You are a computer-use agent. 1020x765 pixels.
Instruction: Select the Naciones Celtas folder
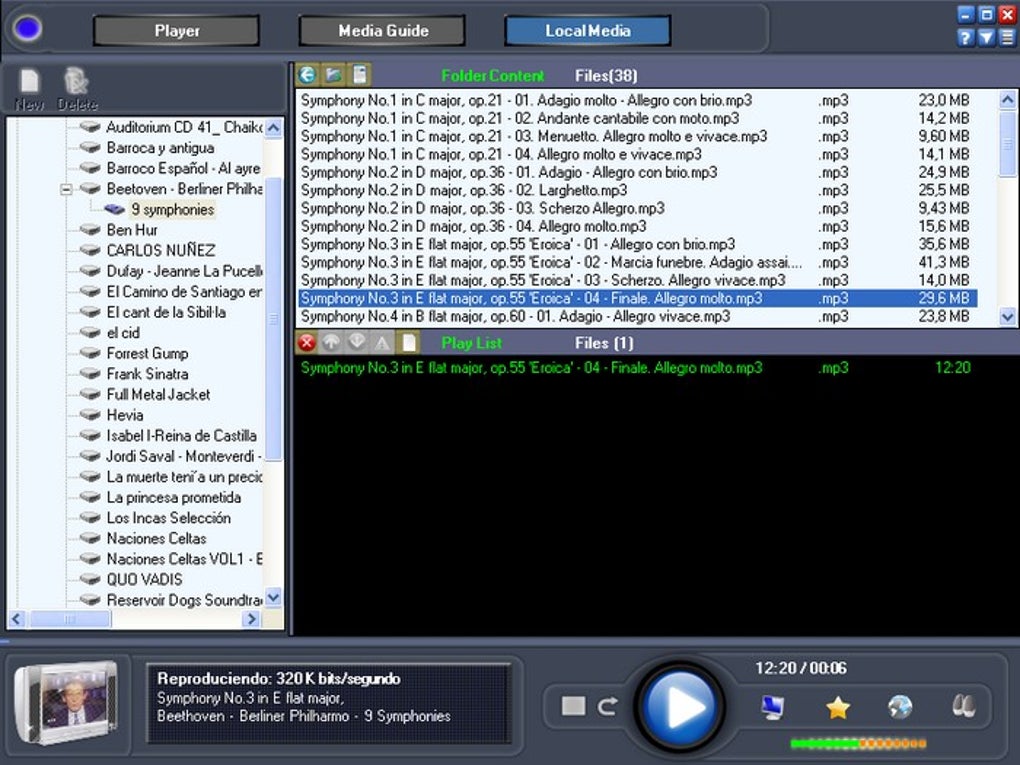(x=156, y=538)
